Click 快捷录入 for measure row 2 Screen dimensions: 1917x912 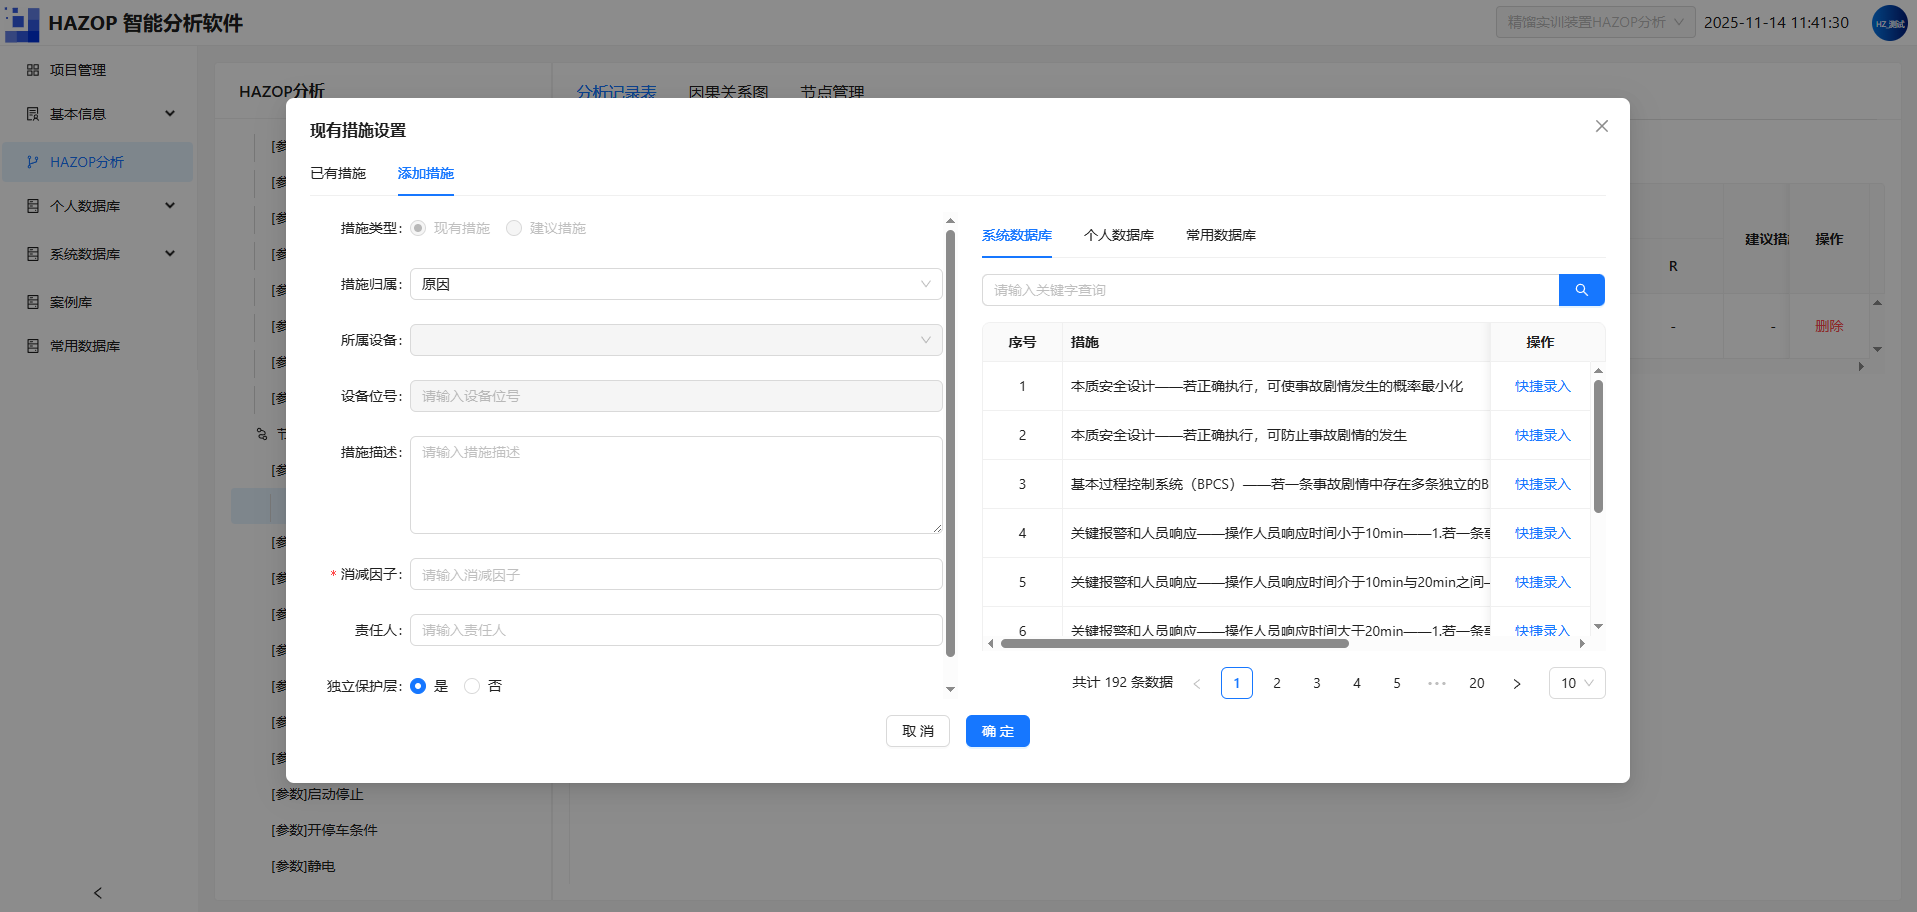(1542, 435)
